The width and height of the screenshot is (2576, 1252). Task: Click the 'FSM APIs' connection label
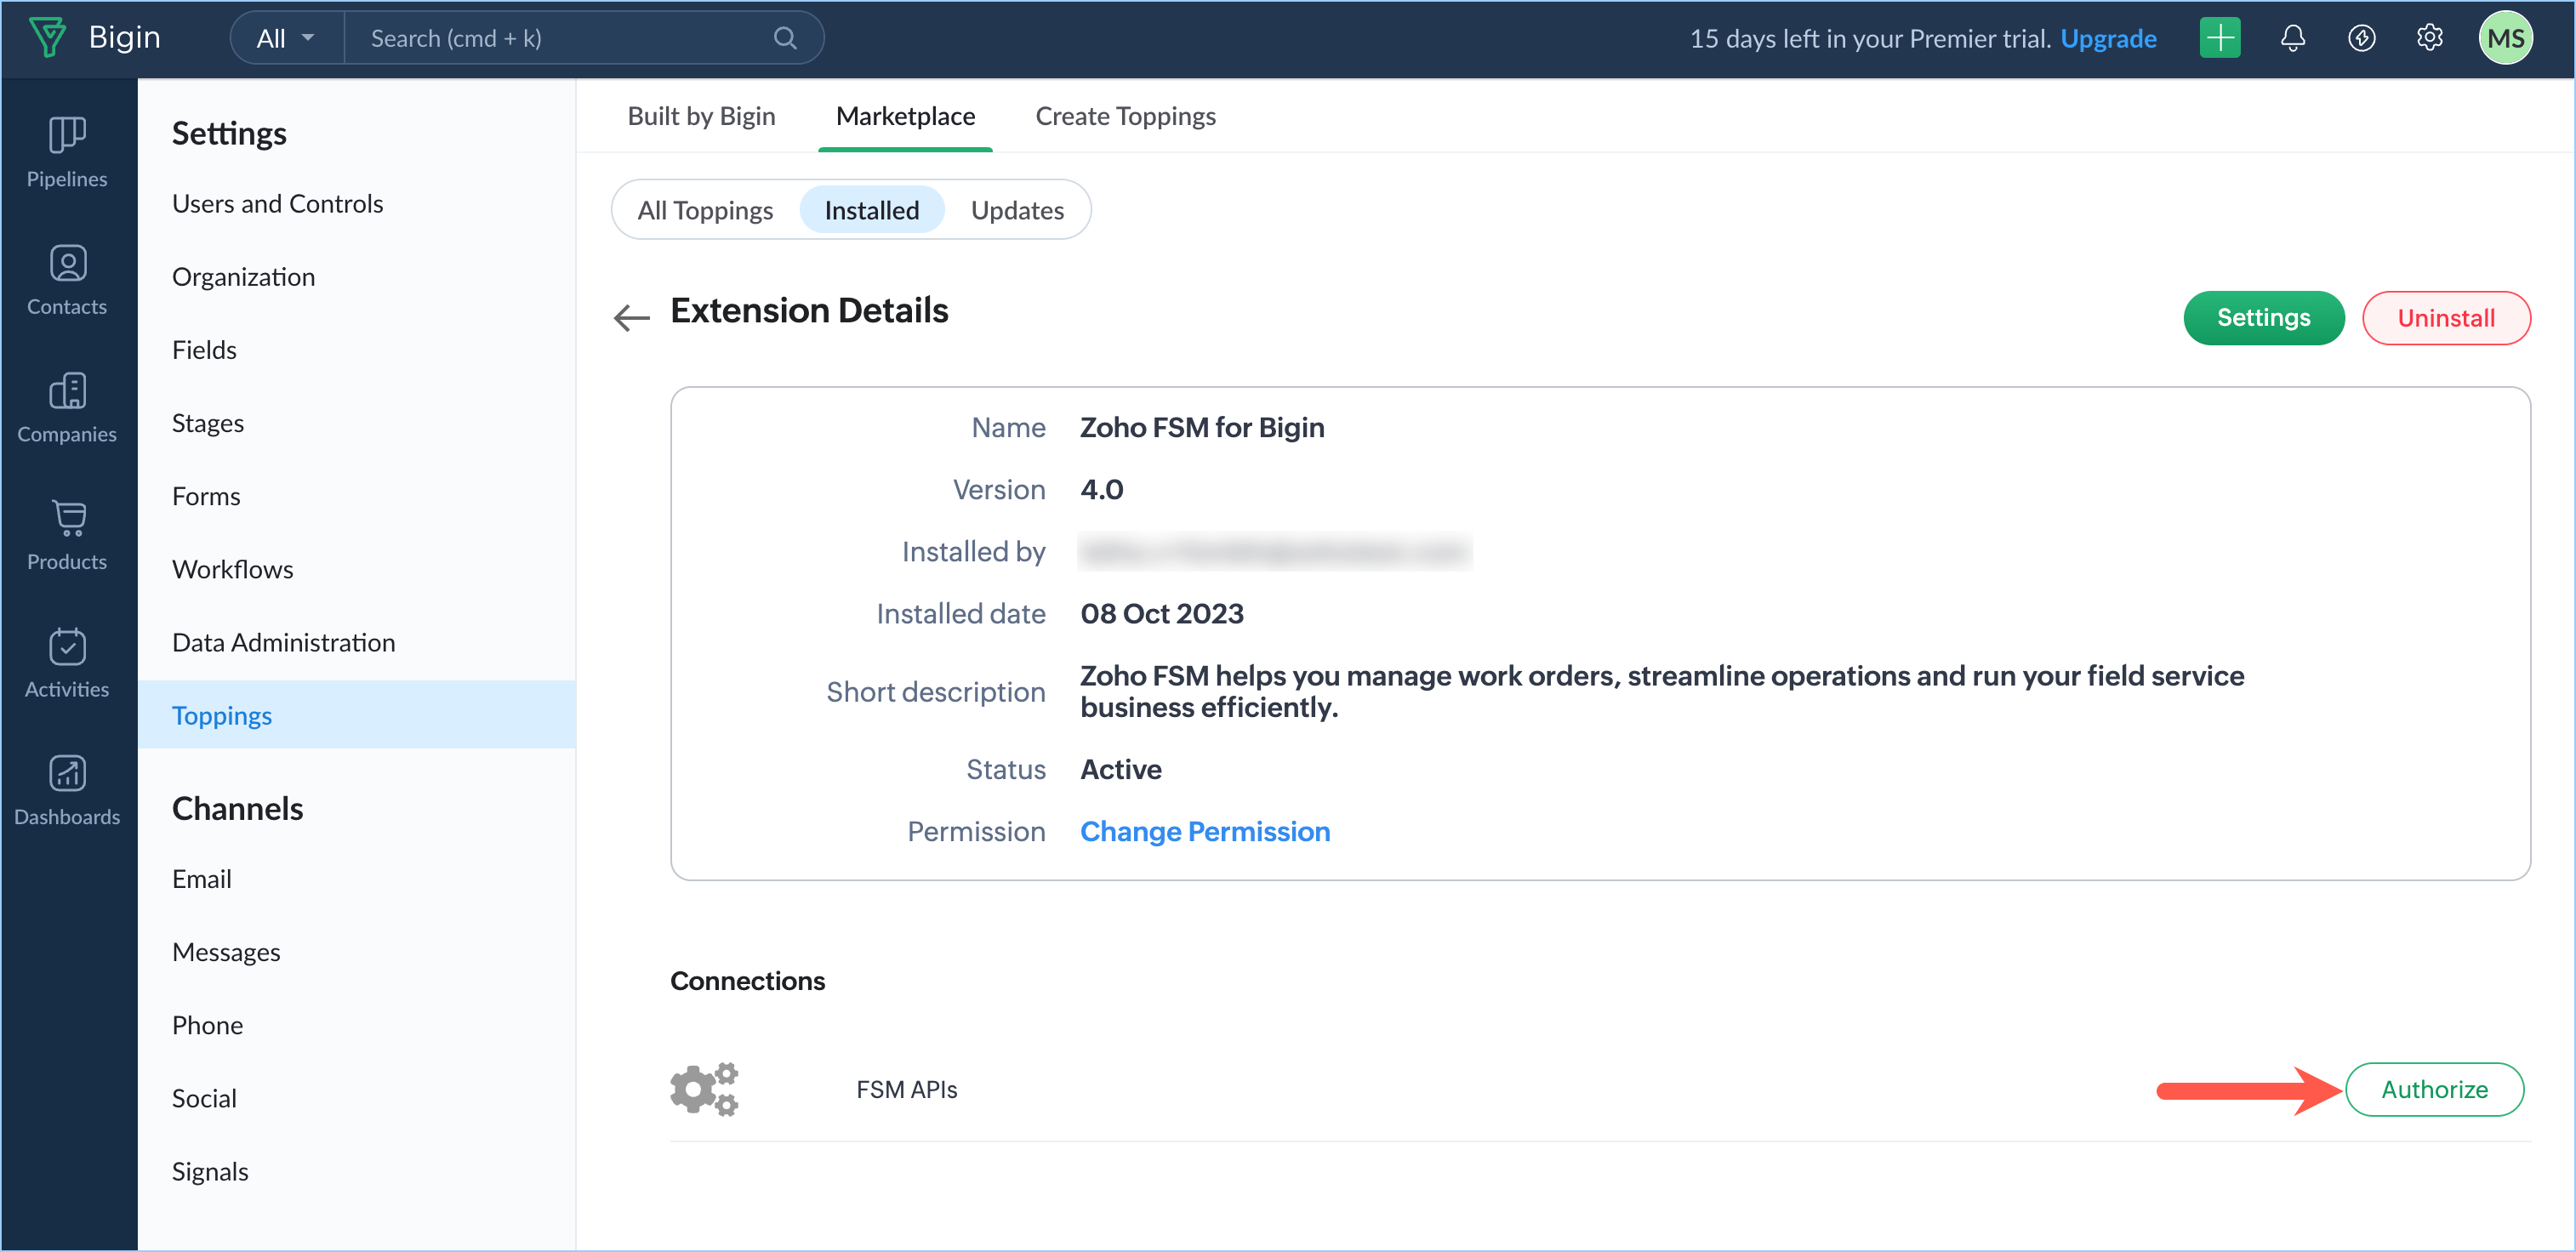point(907,1089)
